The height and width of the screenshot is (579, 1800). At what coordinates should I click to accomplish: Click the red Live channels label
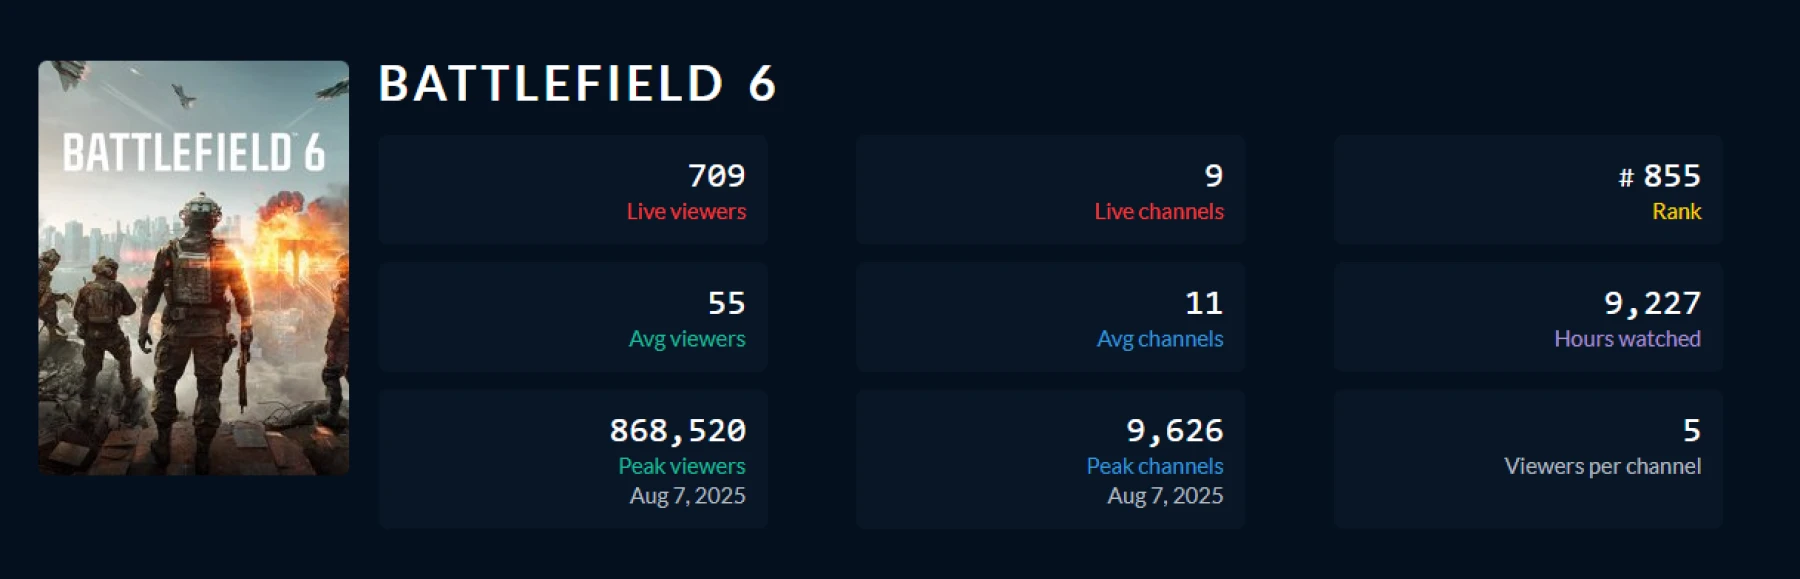point(1158,212)
